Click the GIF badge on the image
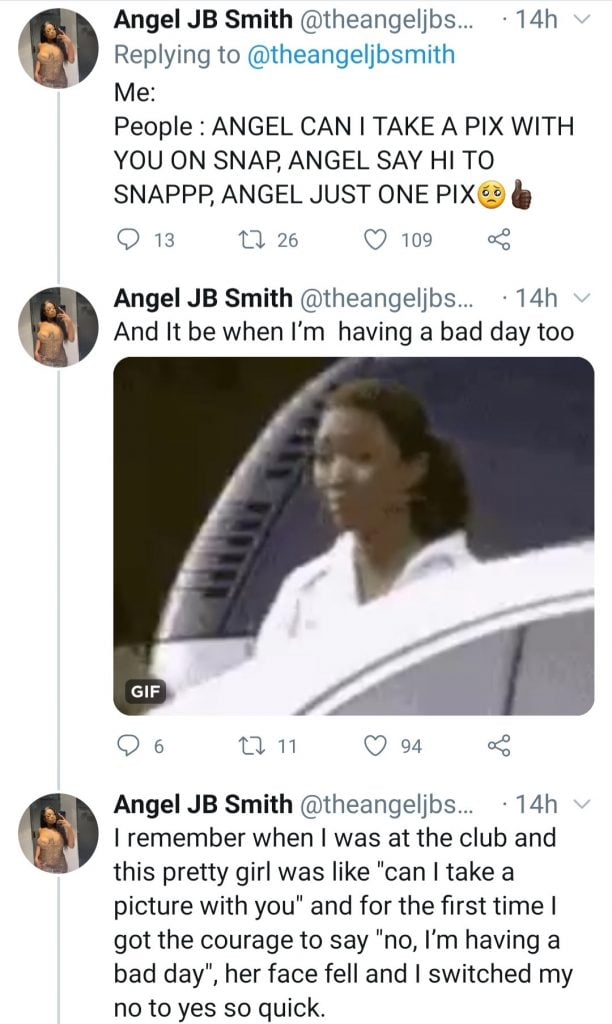 coord(145,690)
